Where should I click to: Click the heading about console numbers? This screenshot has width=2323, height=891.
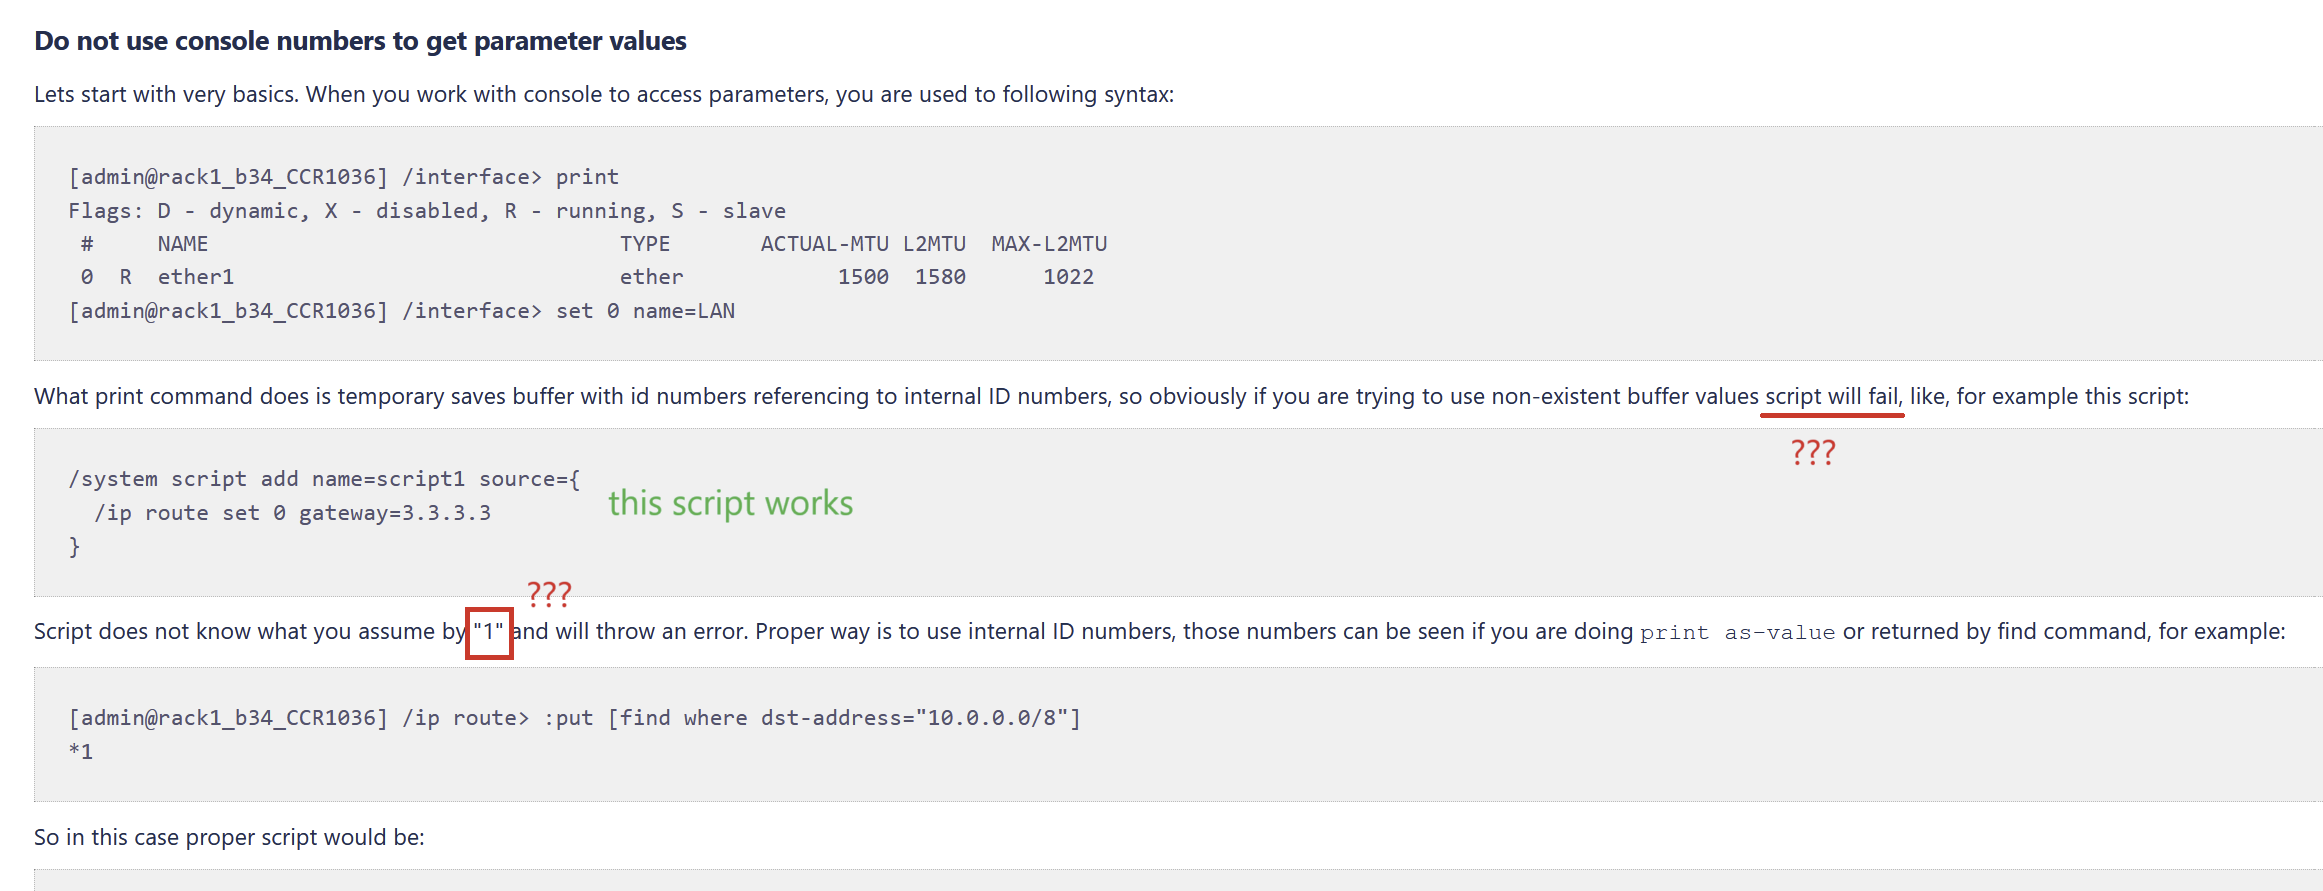pyautogui.click(x=360, y=41)
